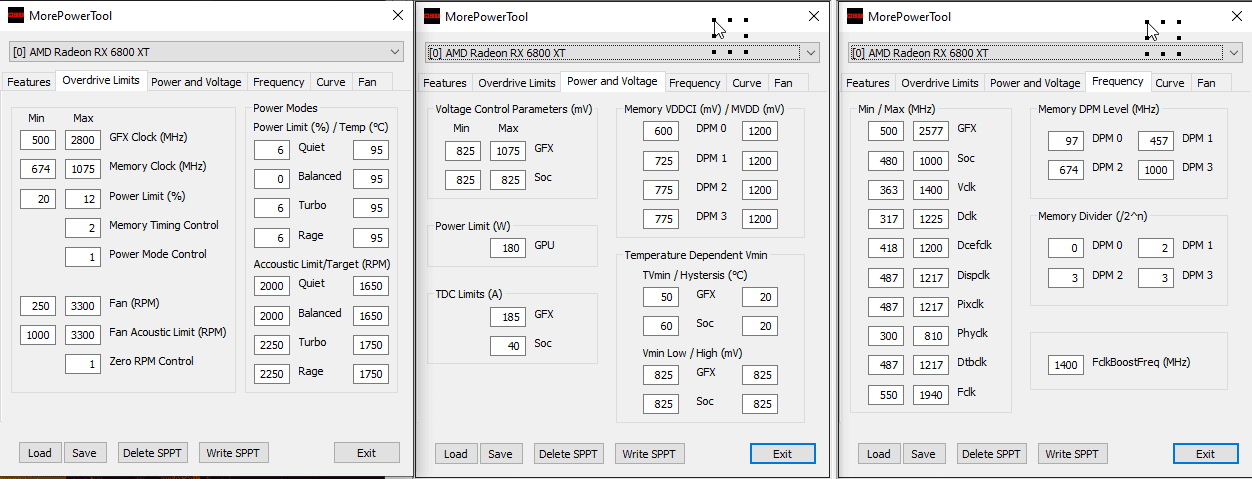Click Vclk max frequency field 1400

coord(931,189)
